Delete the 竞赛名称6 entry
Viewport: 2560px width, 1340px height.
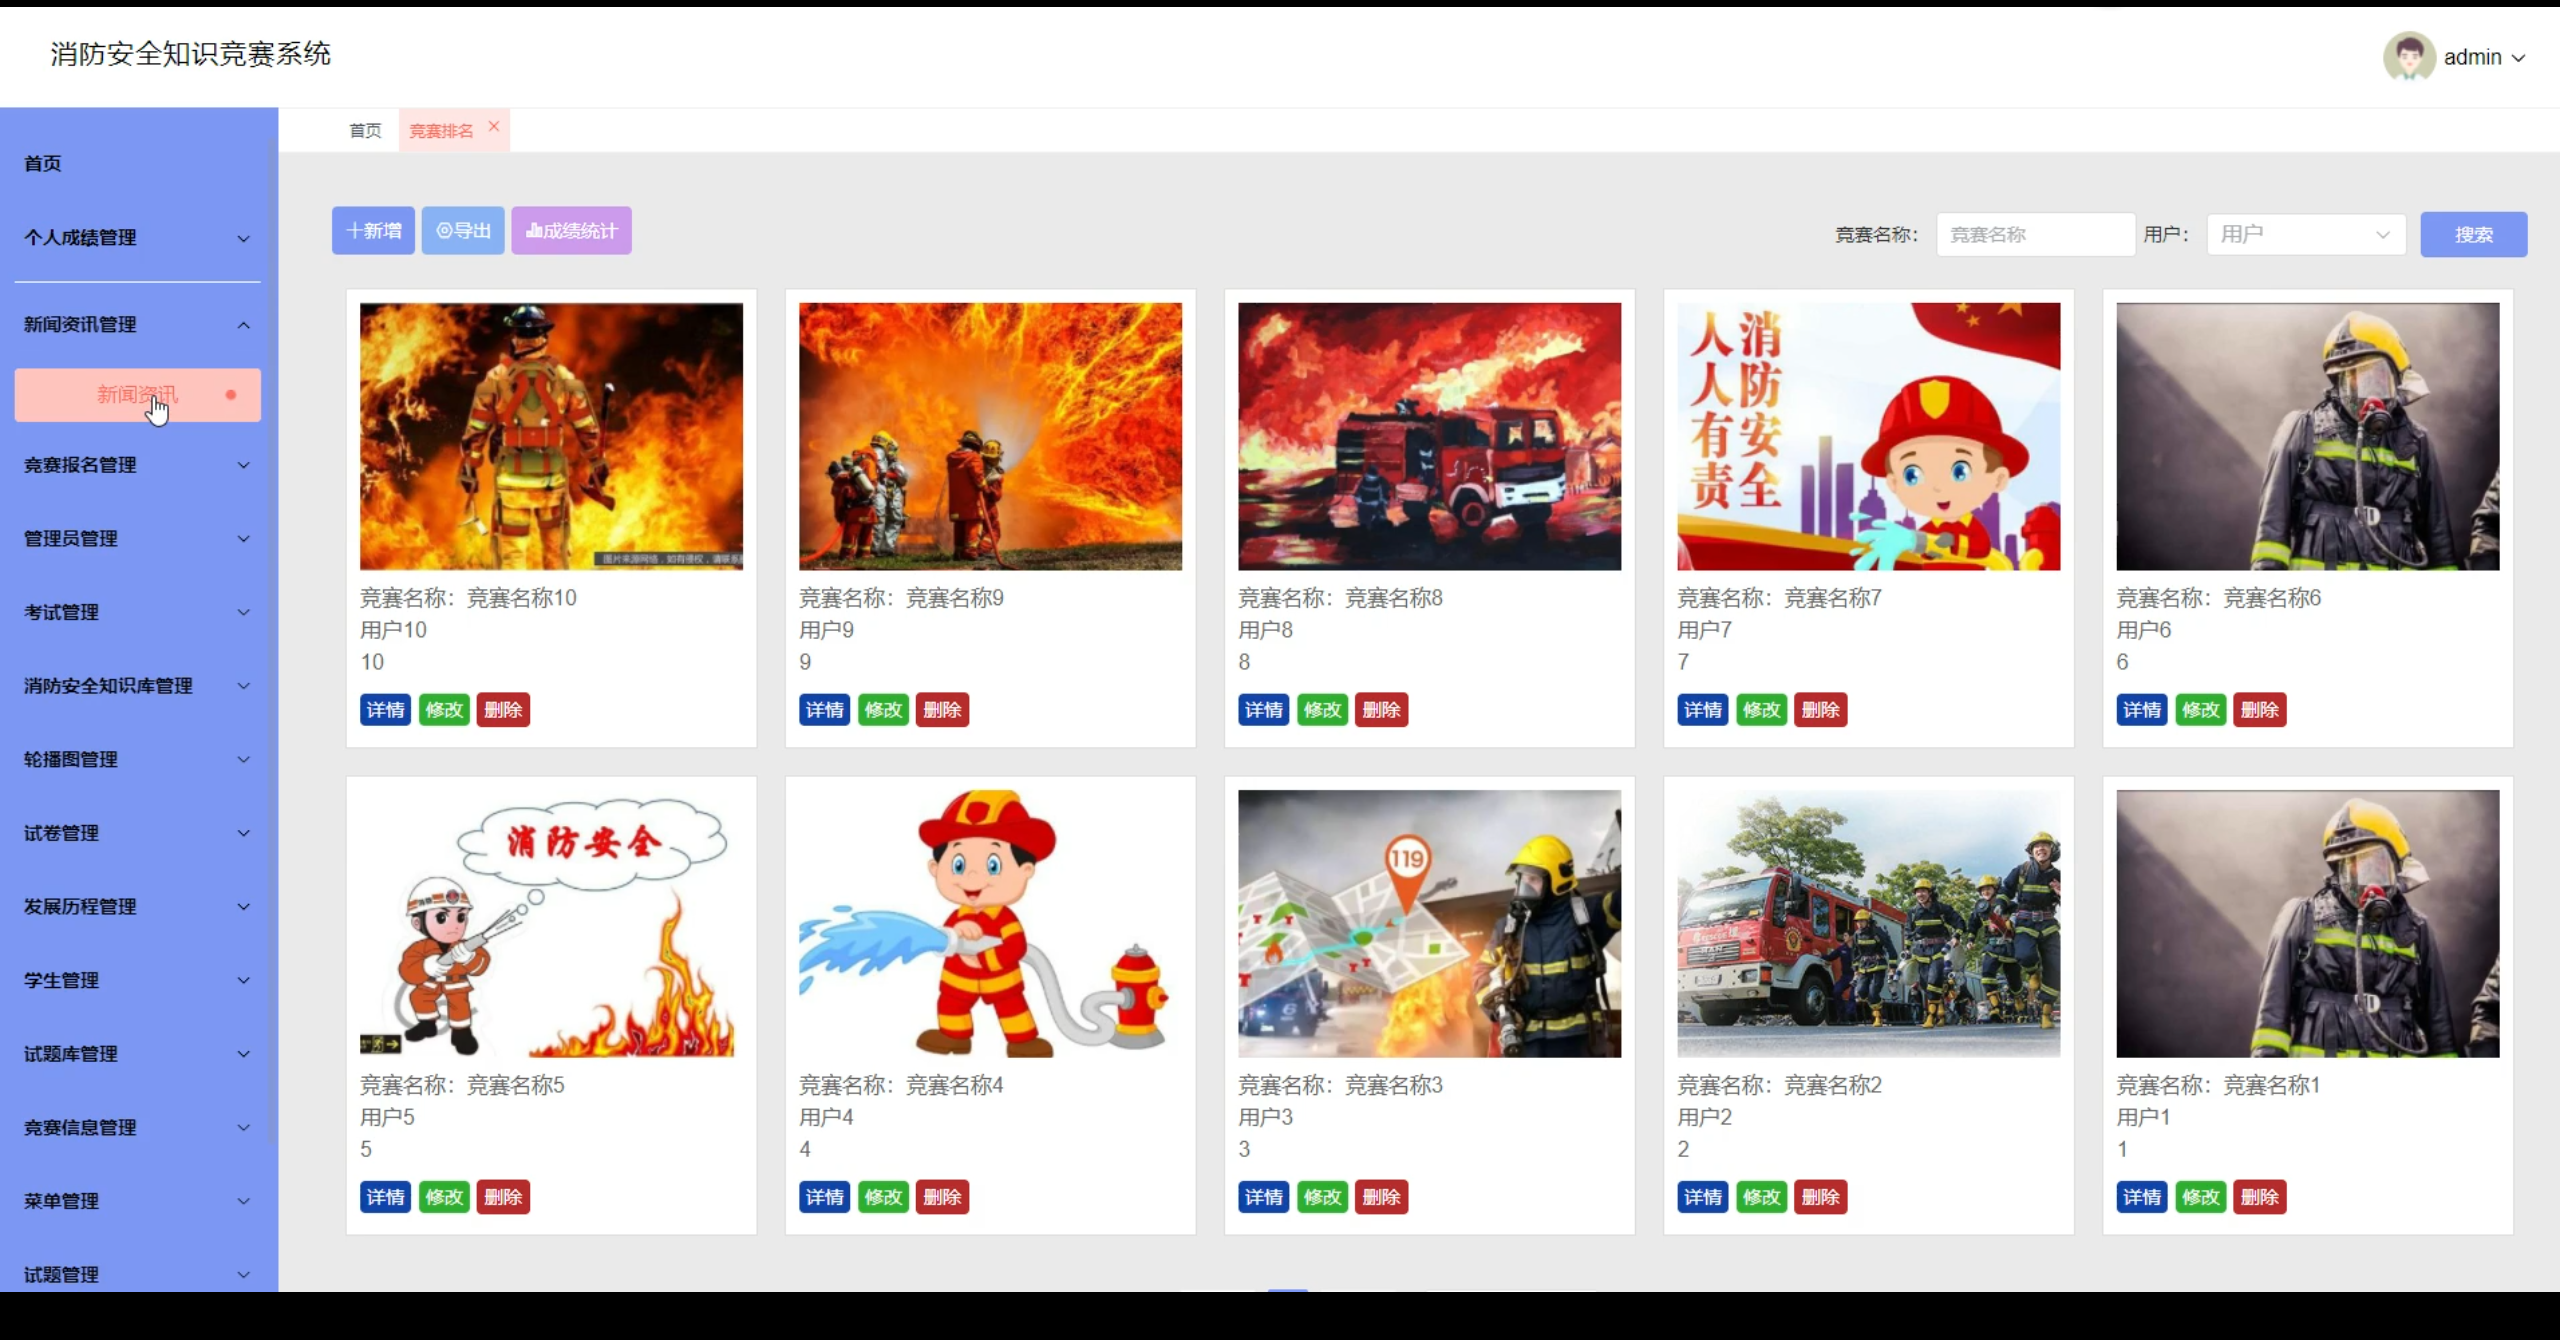2259,710
